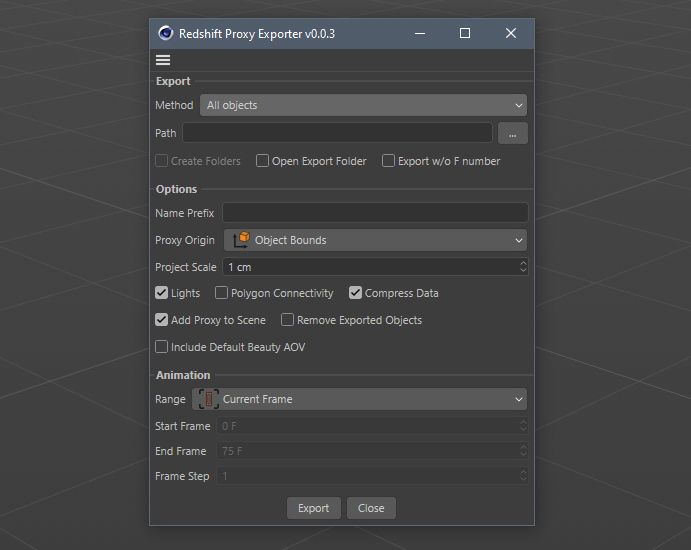Image resolution: width=691 pixels, height=550 pixels.
Task: Click the Name Prefix text field
Action: click(375, 213)
